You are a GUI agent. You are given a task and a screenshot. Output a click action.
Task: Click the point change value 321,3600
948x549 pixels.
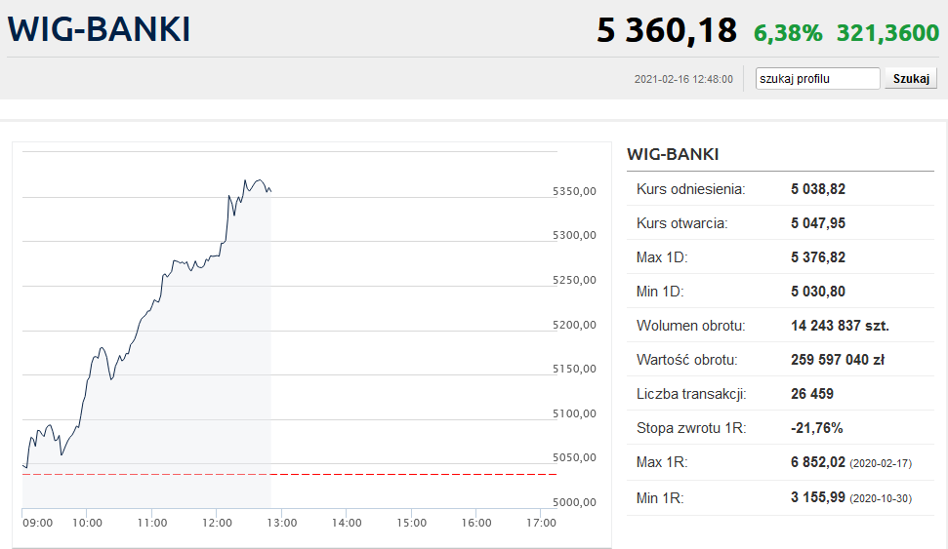coord(888,33)
